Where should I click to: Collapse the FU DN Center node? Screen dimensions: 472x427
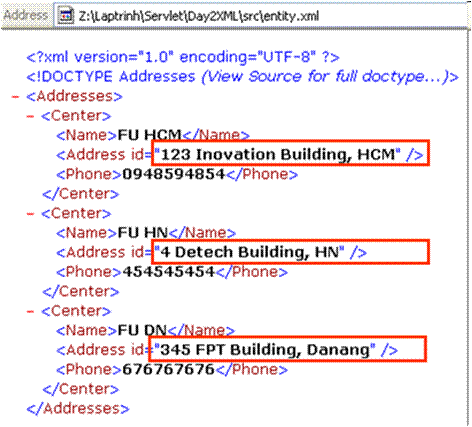pos(30,311)
